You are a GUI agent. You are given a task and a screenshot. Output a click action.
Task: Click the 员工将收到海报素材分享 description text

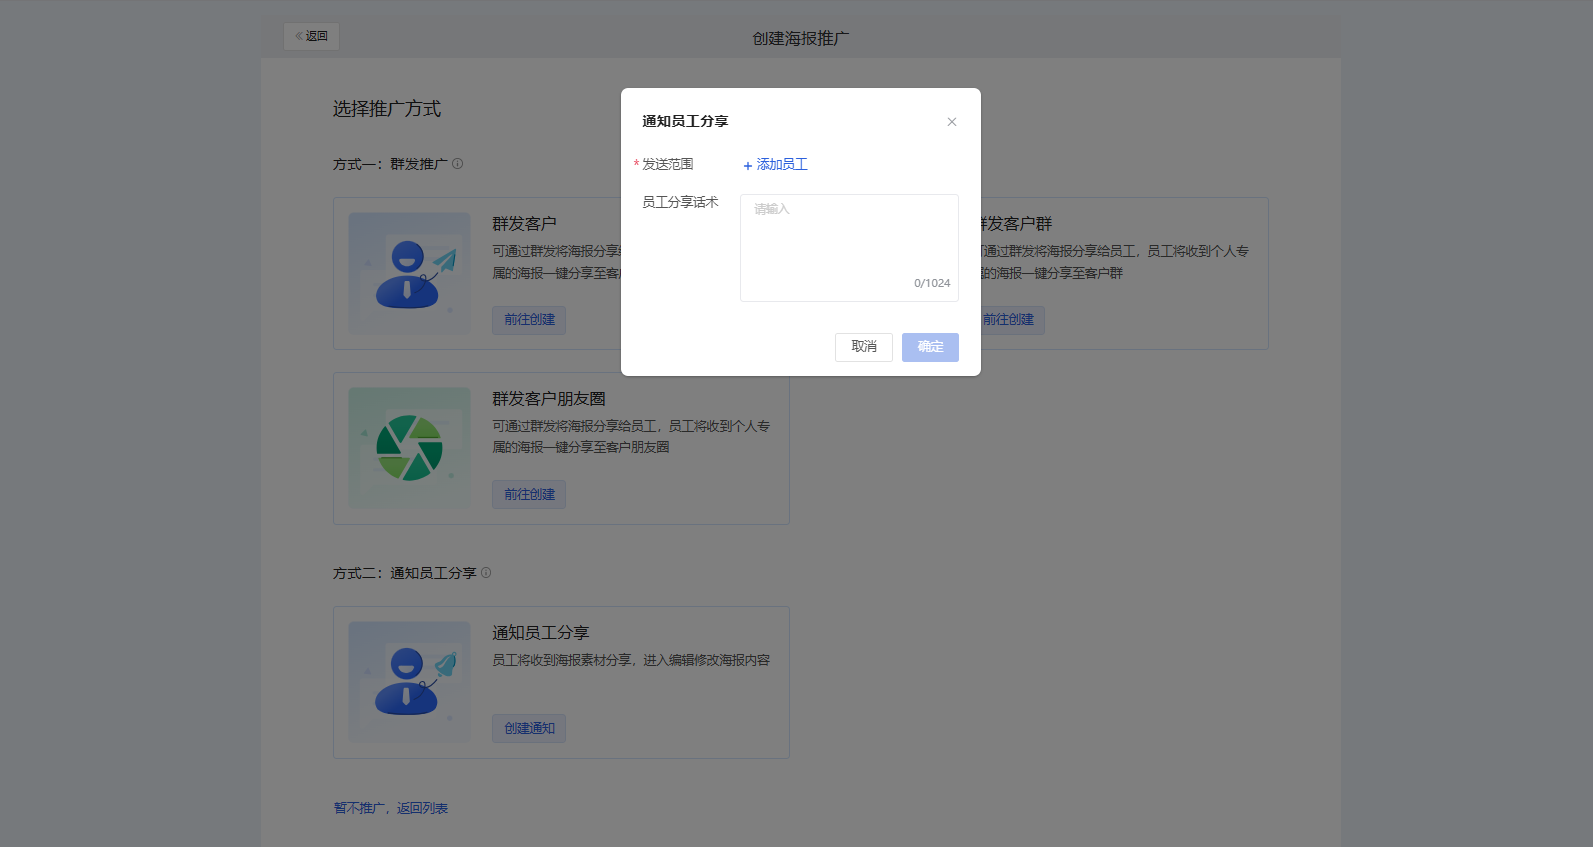click(631, 660)
